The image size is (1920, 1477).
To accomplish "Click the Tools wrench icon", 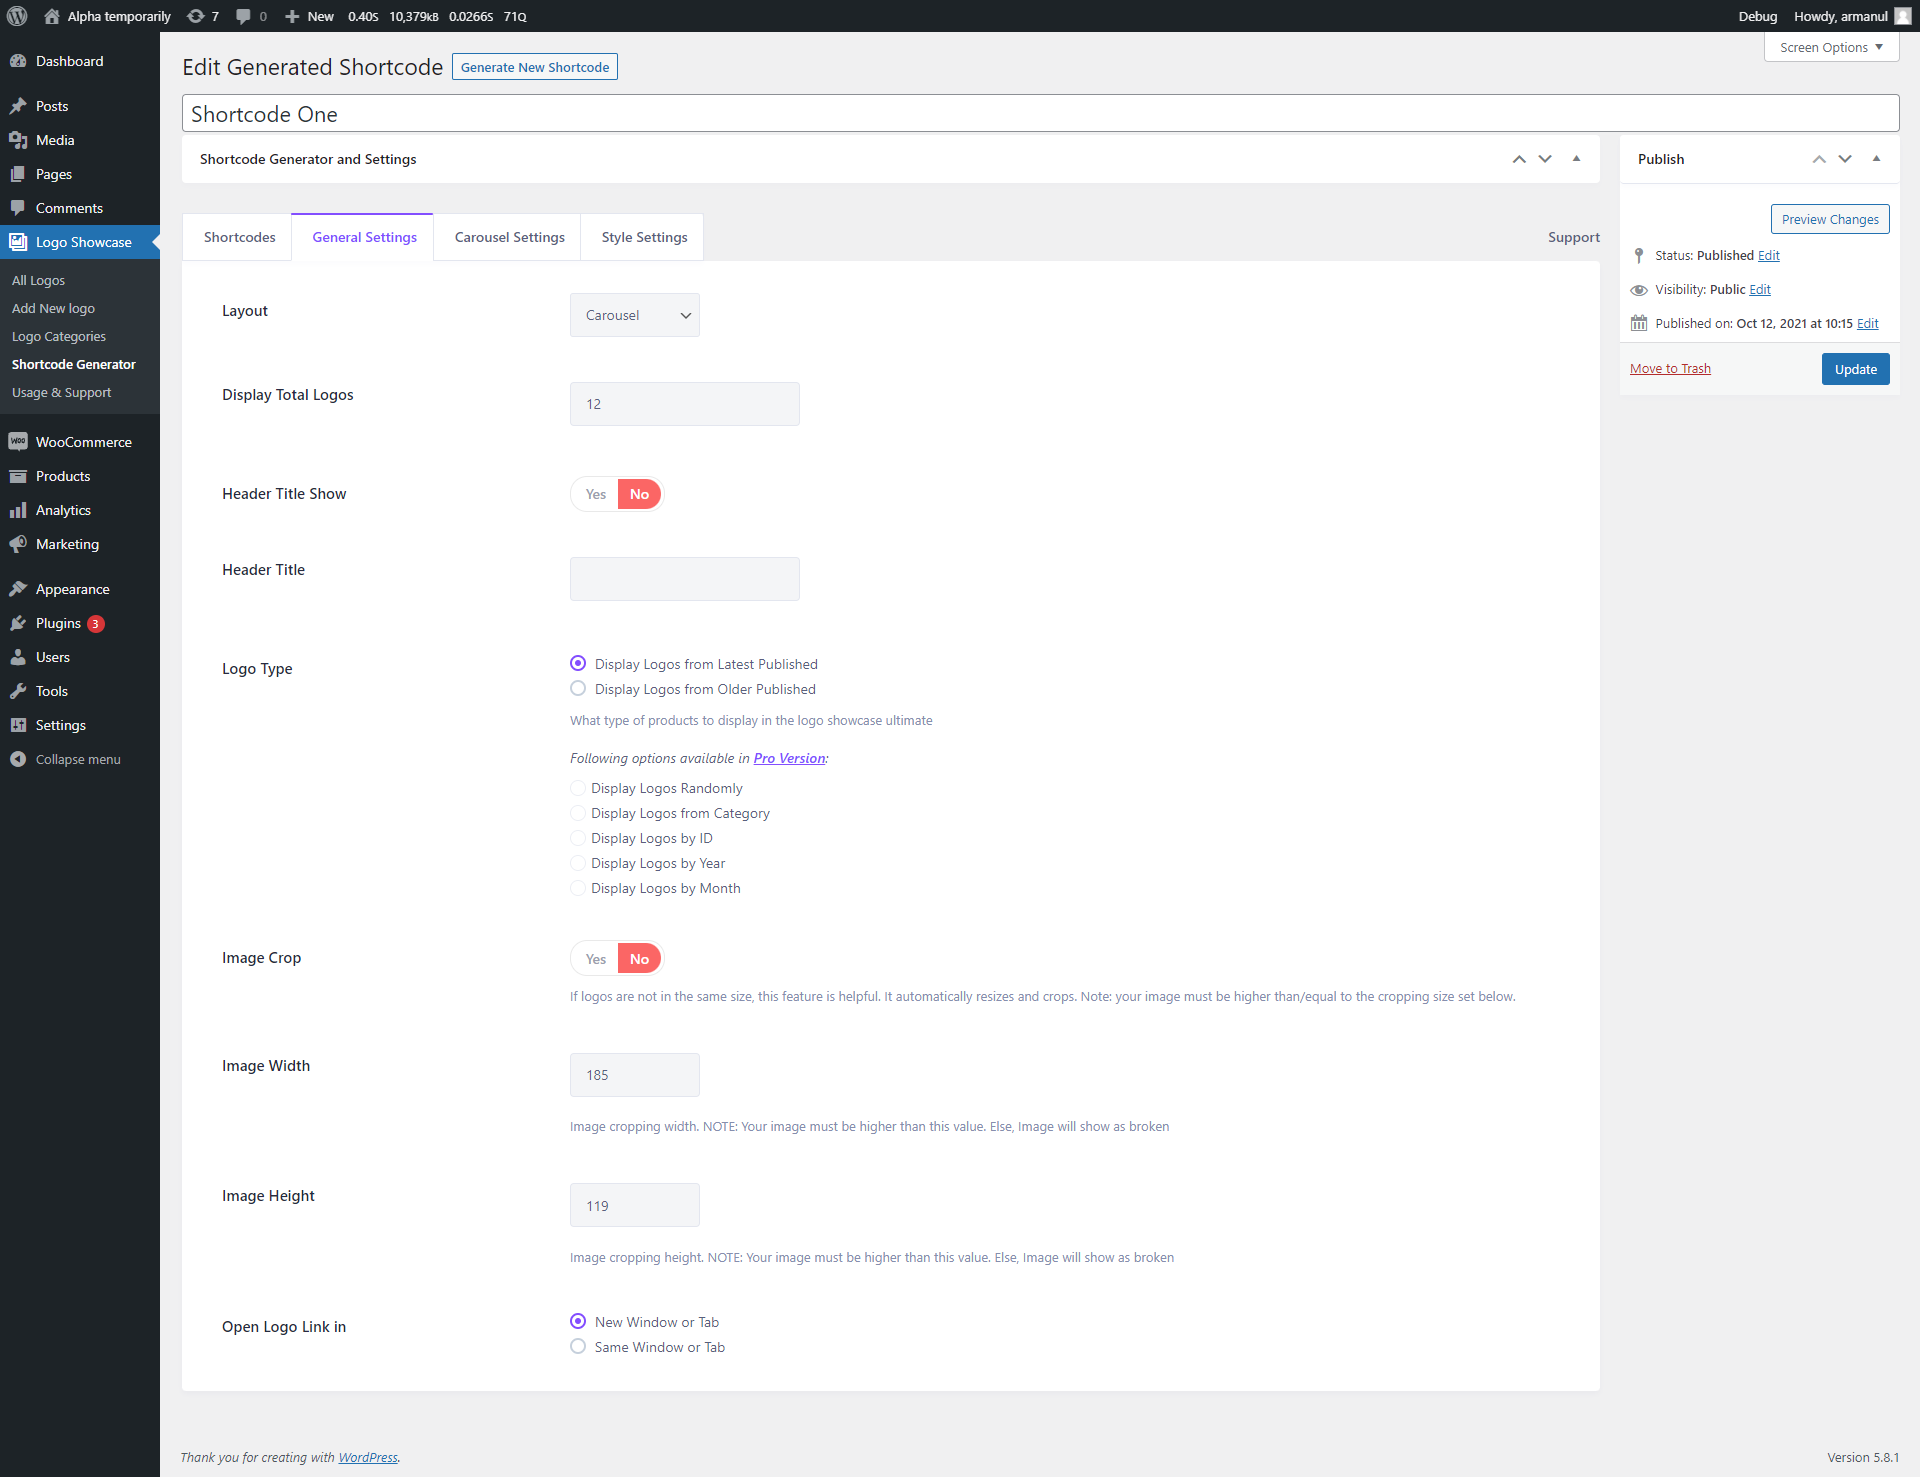I will pos(18,691).
